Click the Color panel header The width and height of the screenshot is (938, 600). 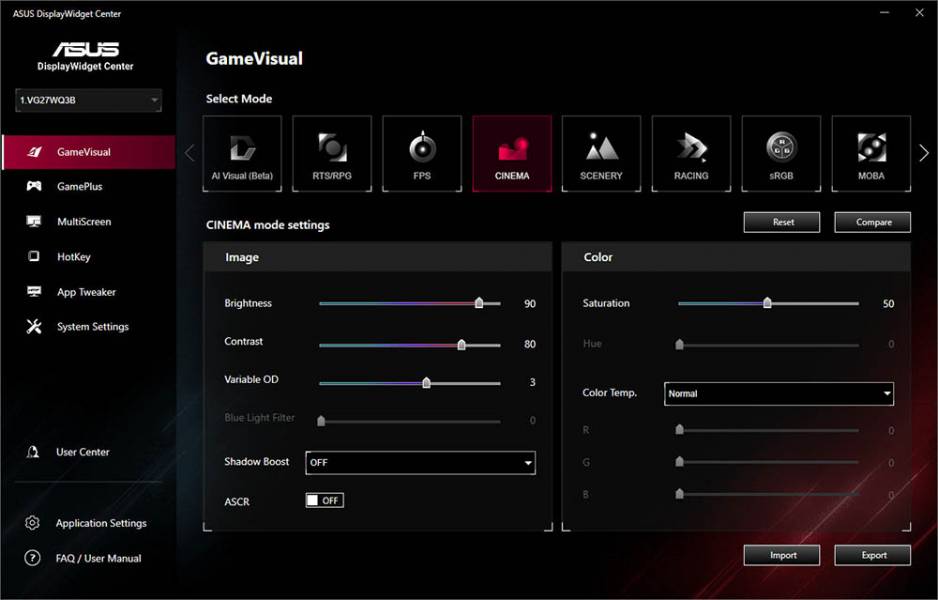(736, 257)
